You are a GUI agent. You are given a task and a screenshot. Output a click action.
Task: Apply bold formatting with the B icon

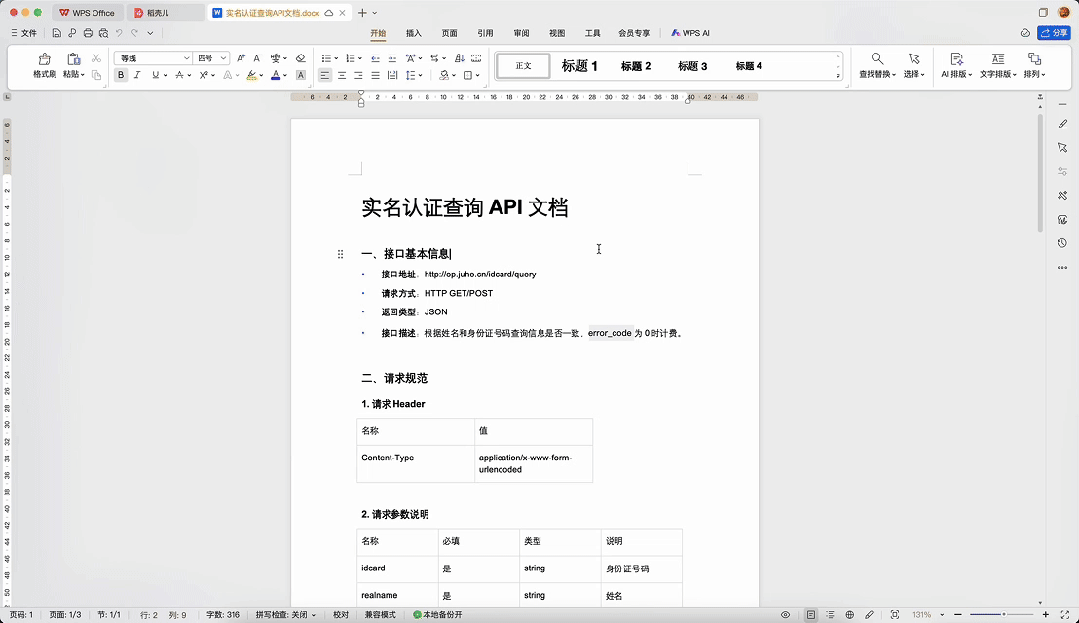point(120,75)
